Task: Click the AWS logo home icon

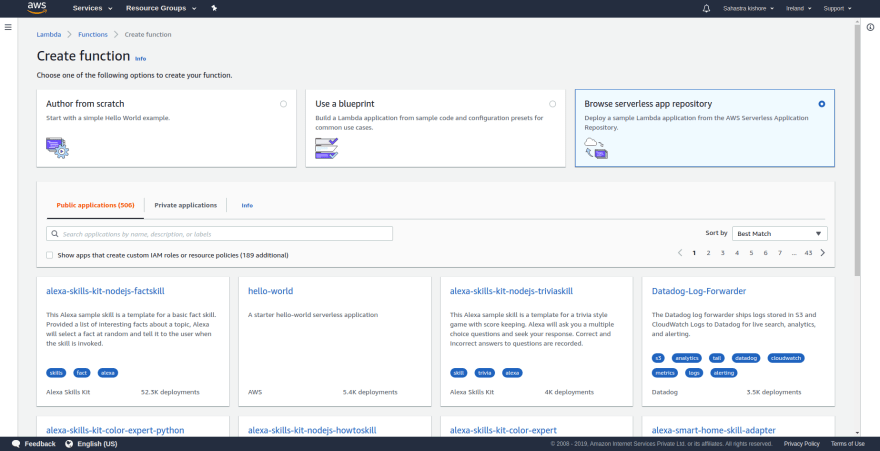Action: point(36,8)
